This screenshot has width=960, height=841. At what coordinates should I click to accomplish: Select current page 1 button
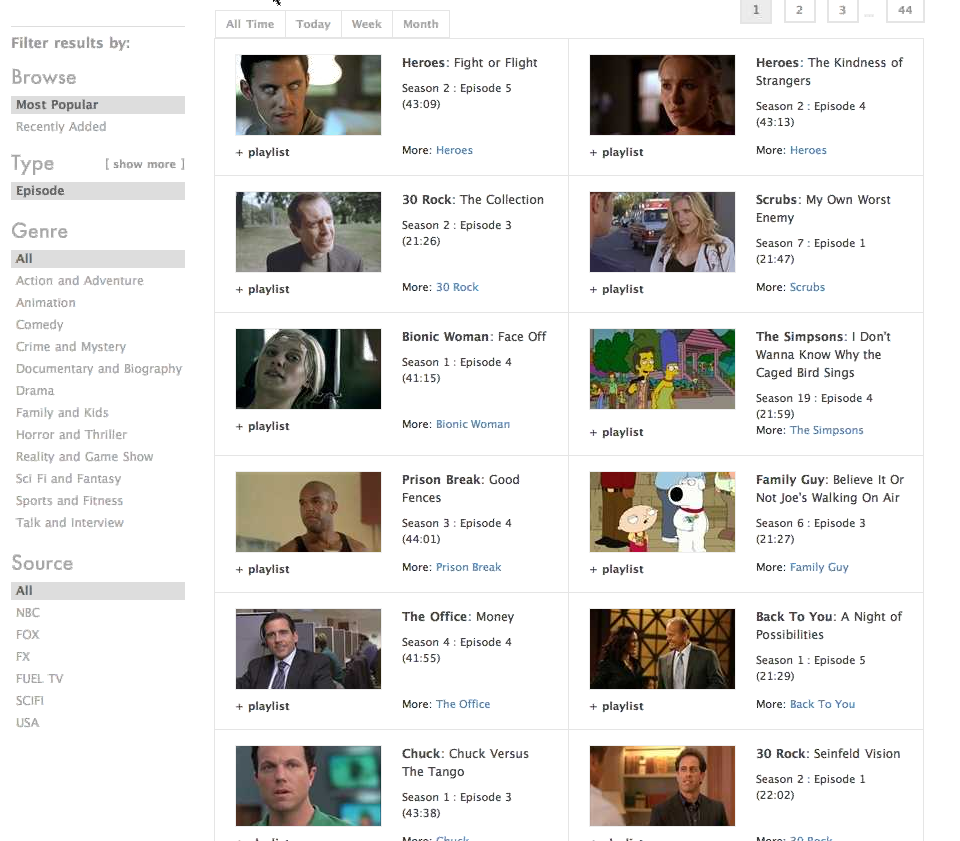click(x=756, y=10)
